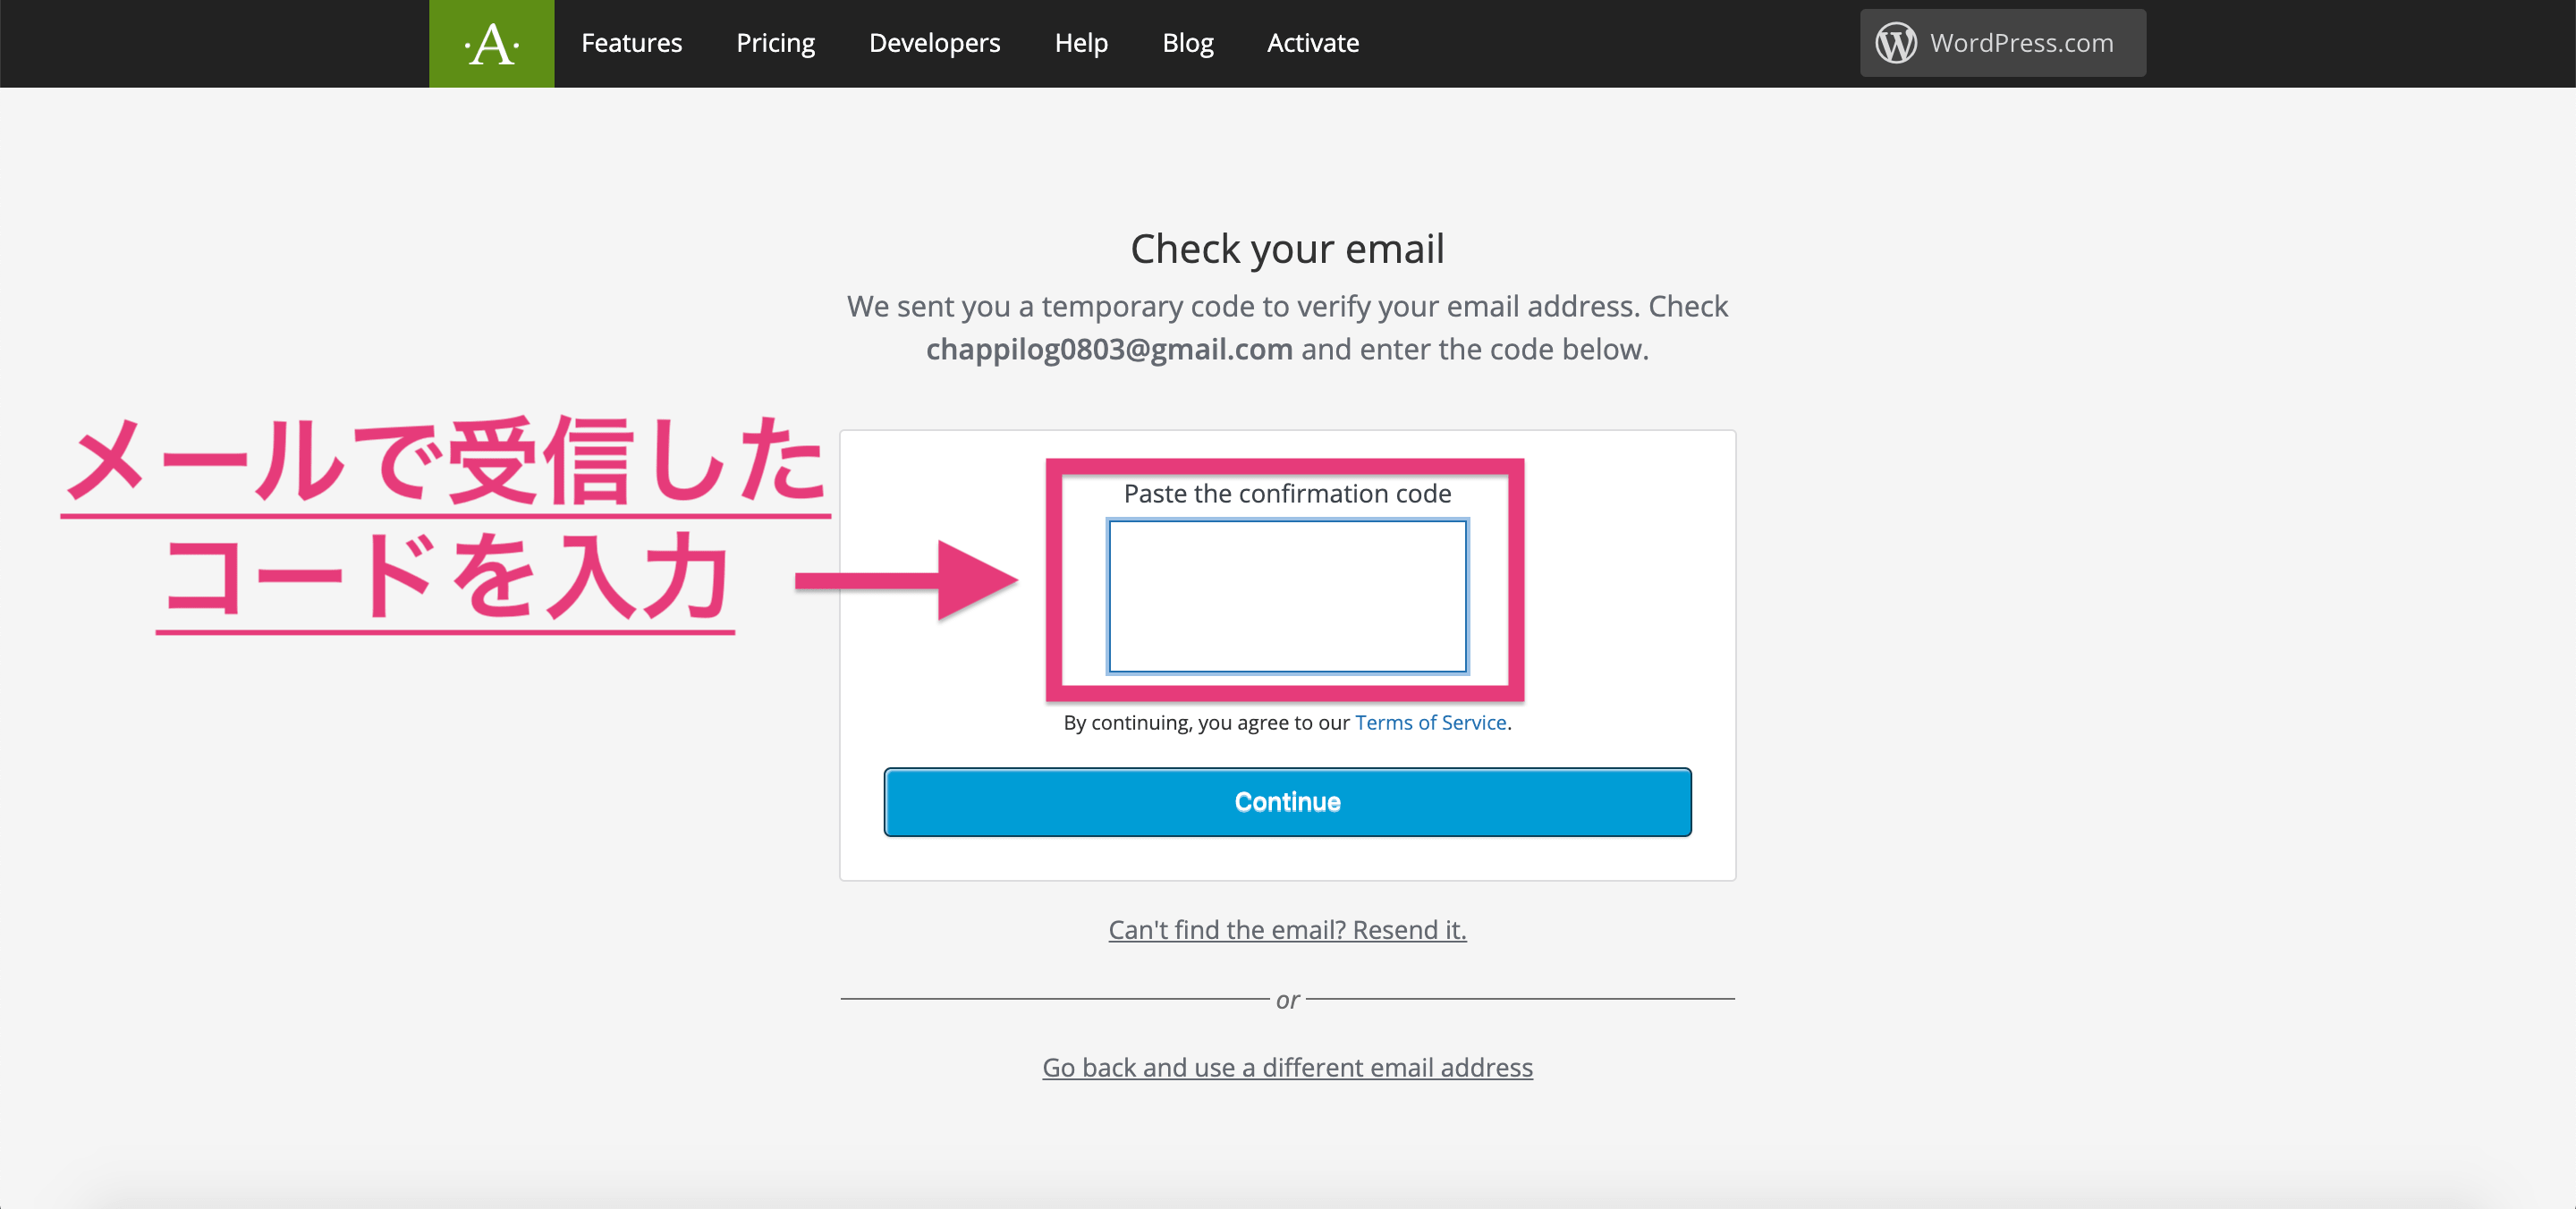
Task: Click the 'Paste the confirmation code' label
Action: pyautogui.click(x=1286, y=493)
